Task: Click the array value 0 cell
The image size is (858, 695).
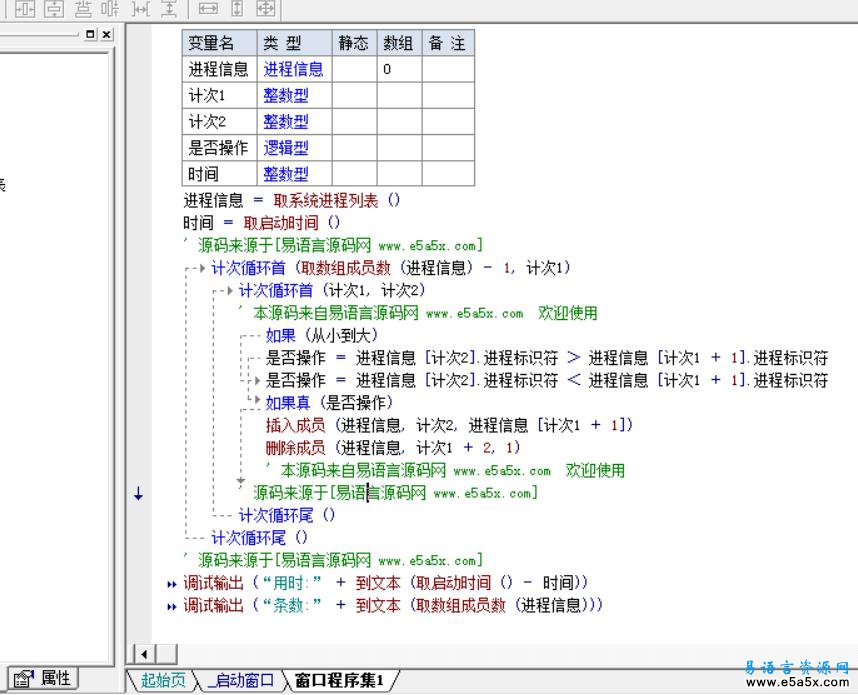Action: click(399, 69)
